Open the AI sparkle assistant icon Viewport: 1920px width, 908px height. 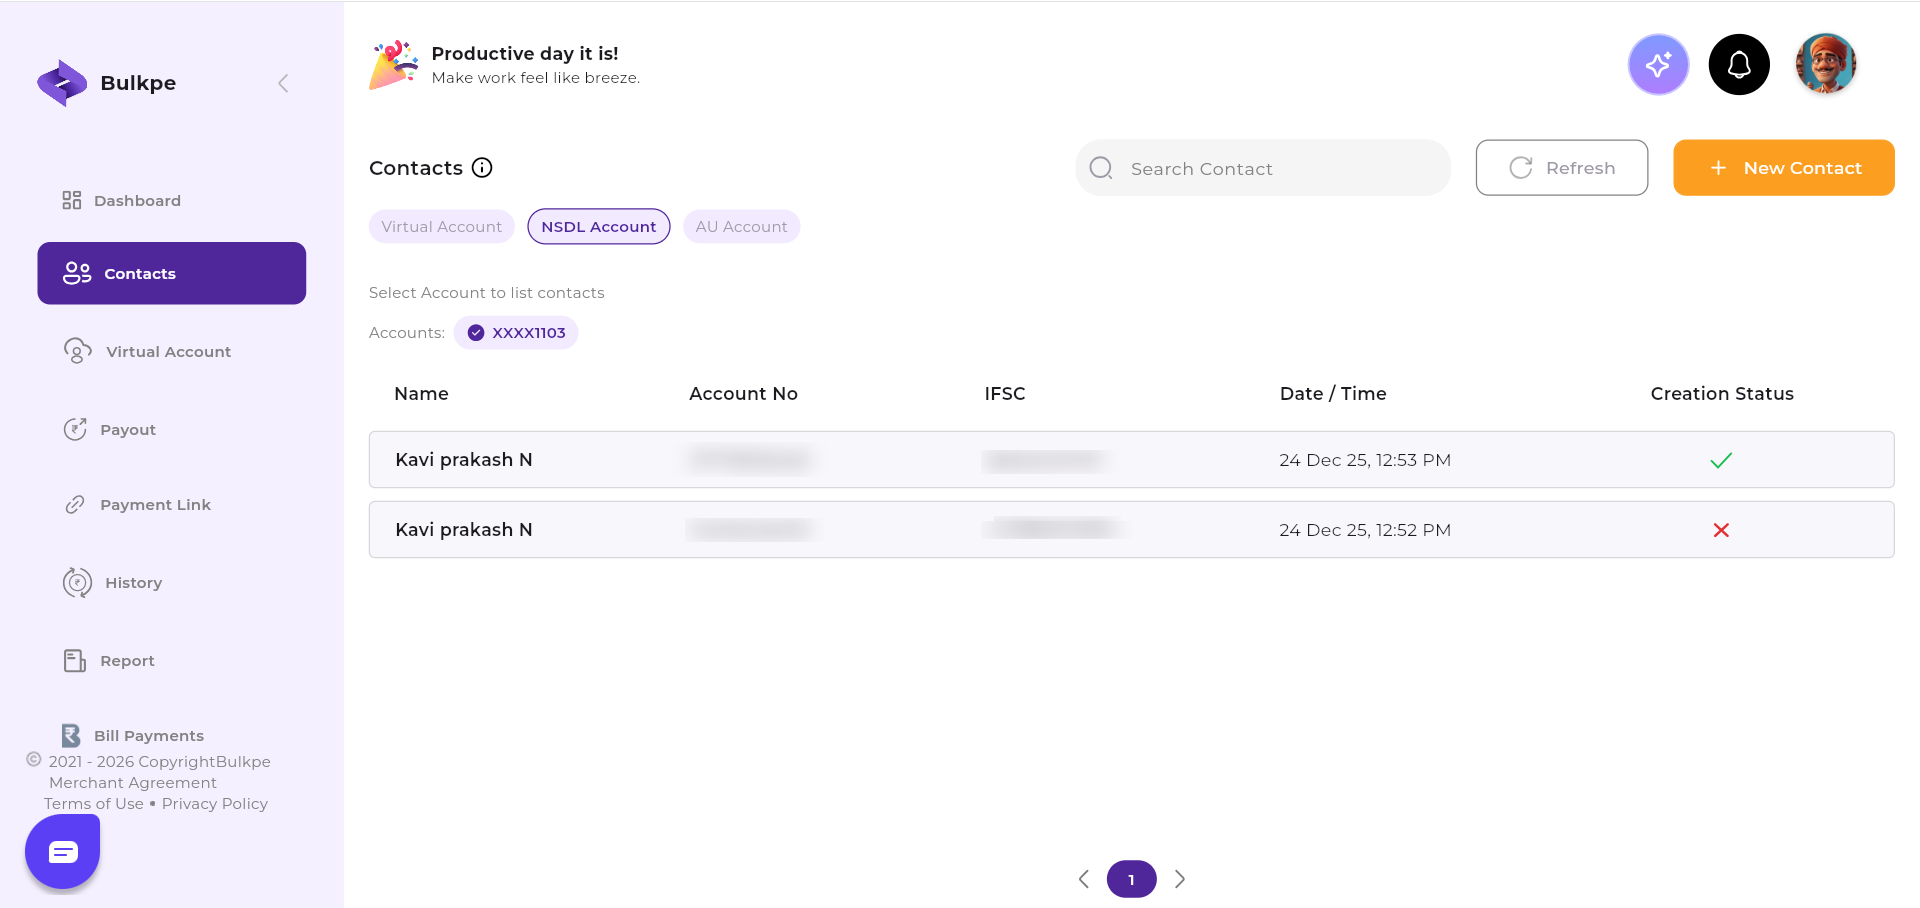pyautogui.click(x=1657, y=65)
